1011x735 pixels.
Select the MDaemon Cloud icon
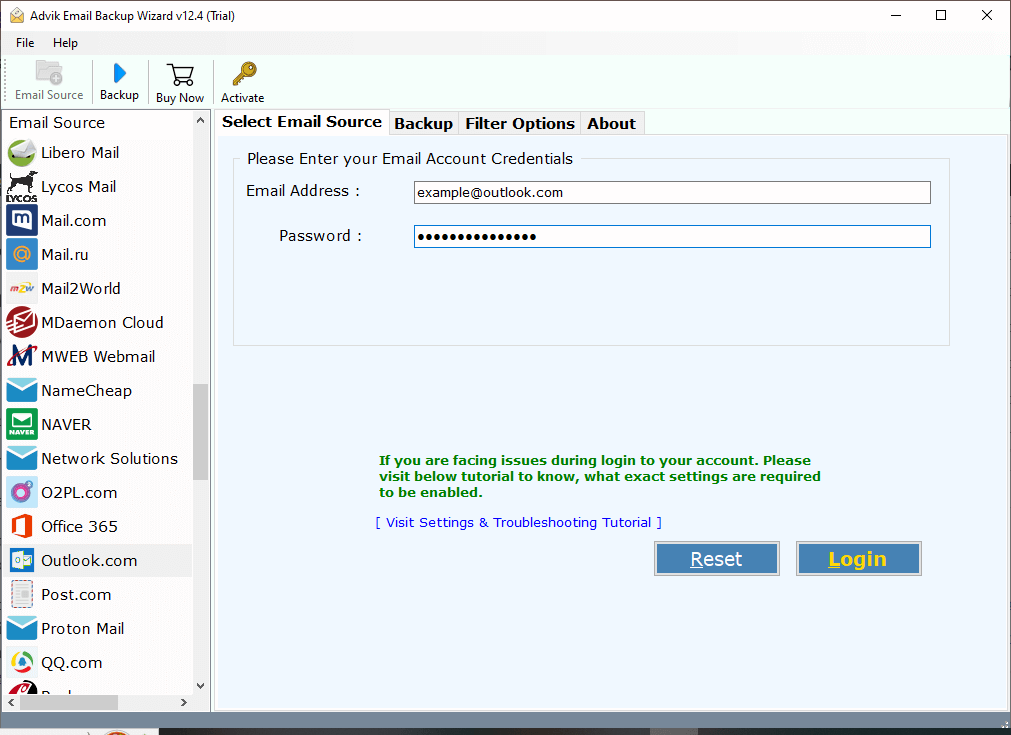pyautogui.click(x=22, y=322)
